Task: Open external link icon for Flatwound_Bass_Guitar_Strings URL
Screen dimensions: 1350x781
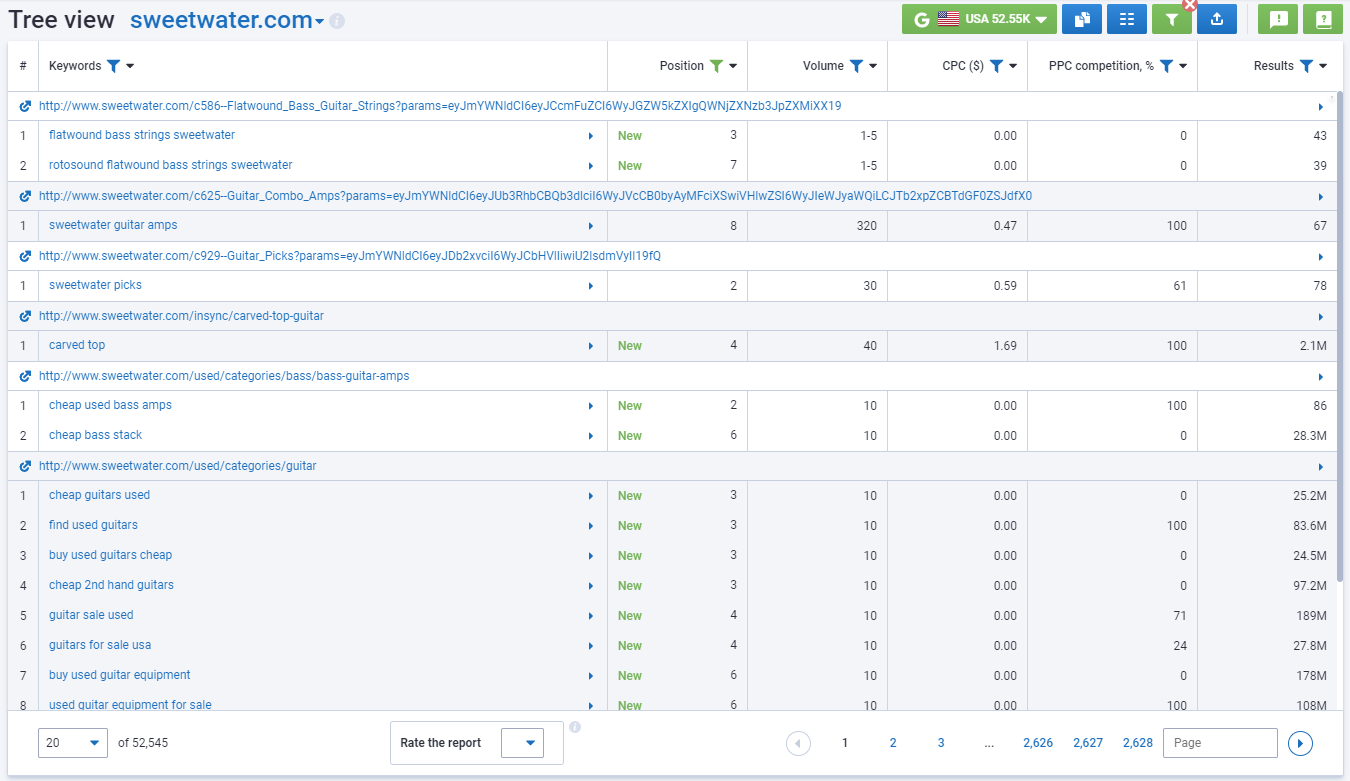Action: click(x=25, y=106)
